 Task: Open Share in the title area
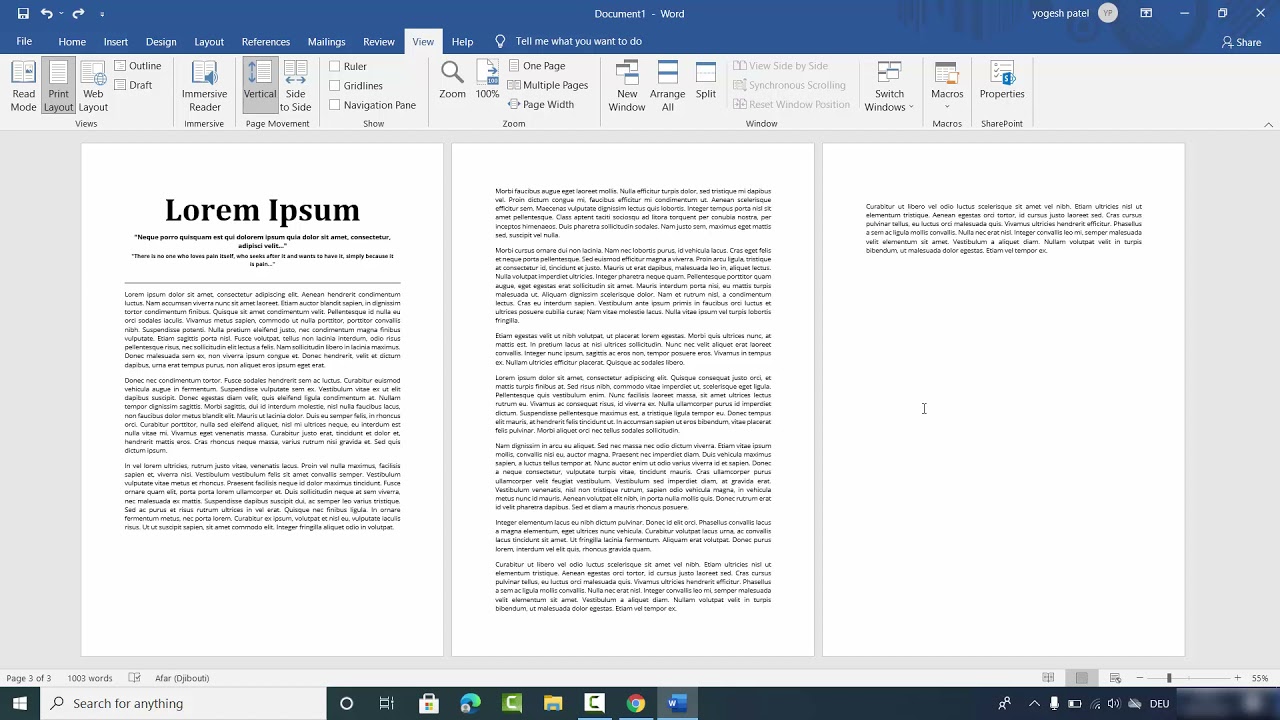pyautogui.click(x=1241, y=42)
